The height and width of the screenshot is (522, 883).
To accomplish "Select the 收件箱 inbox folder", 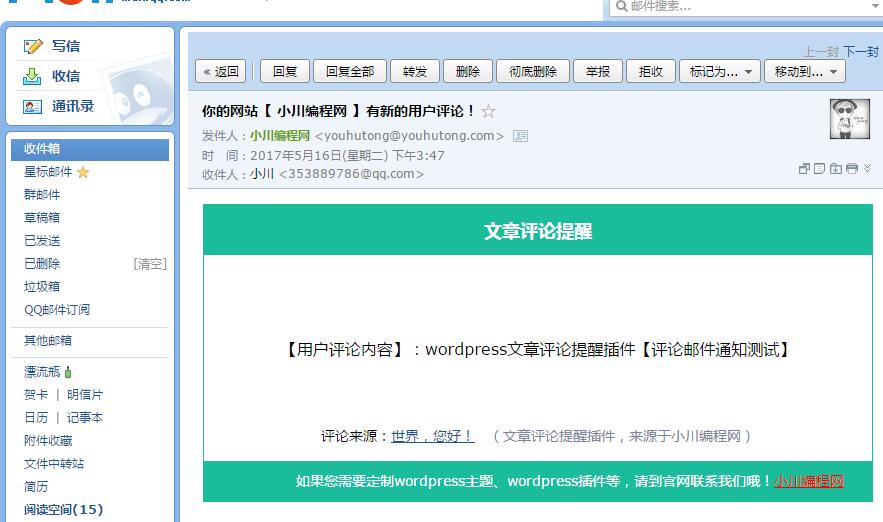I will [90, 149].
